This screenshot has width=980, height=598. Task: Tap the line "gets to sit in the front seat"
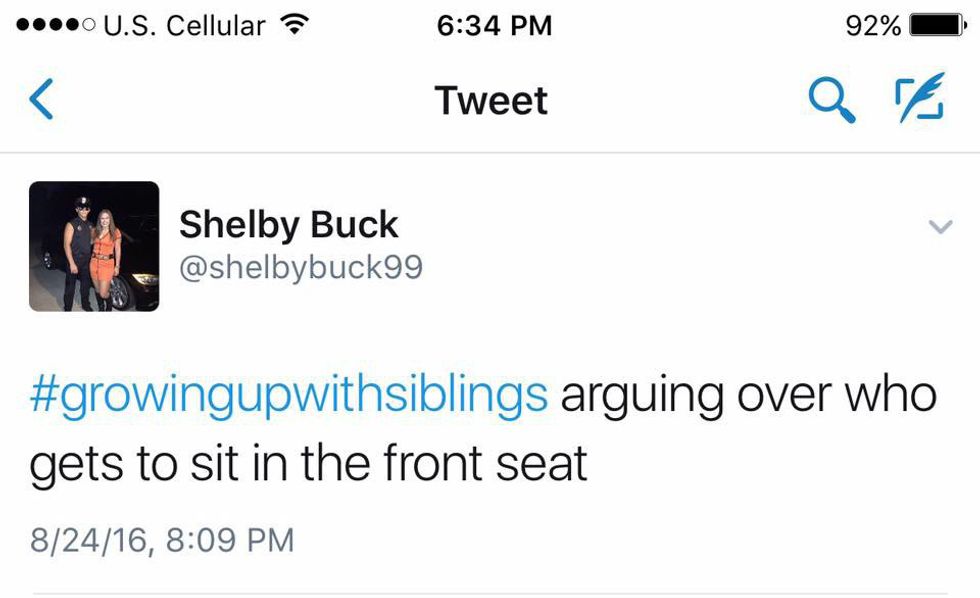click(x=308, y=464)
